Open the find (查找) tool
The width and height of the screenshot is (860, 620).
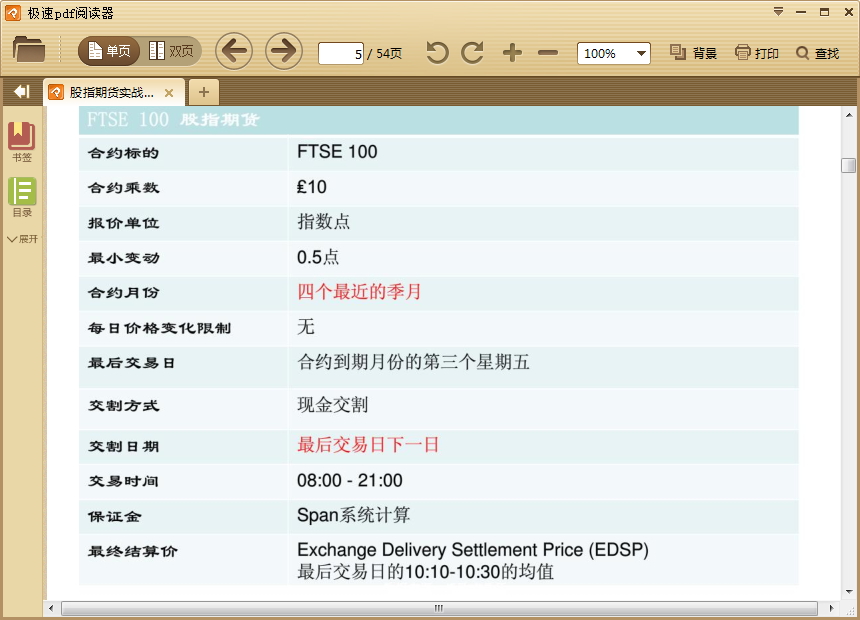click(x=818, y=53)
